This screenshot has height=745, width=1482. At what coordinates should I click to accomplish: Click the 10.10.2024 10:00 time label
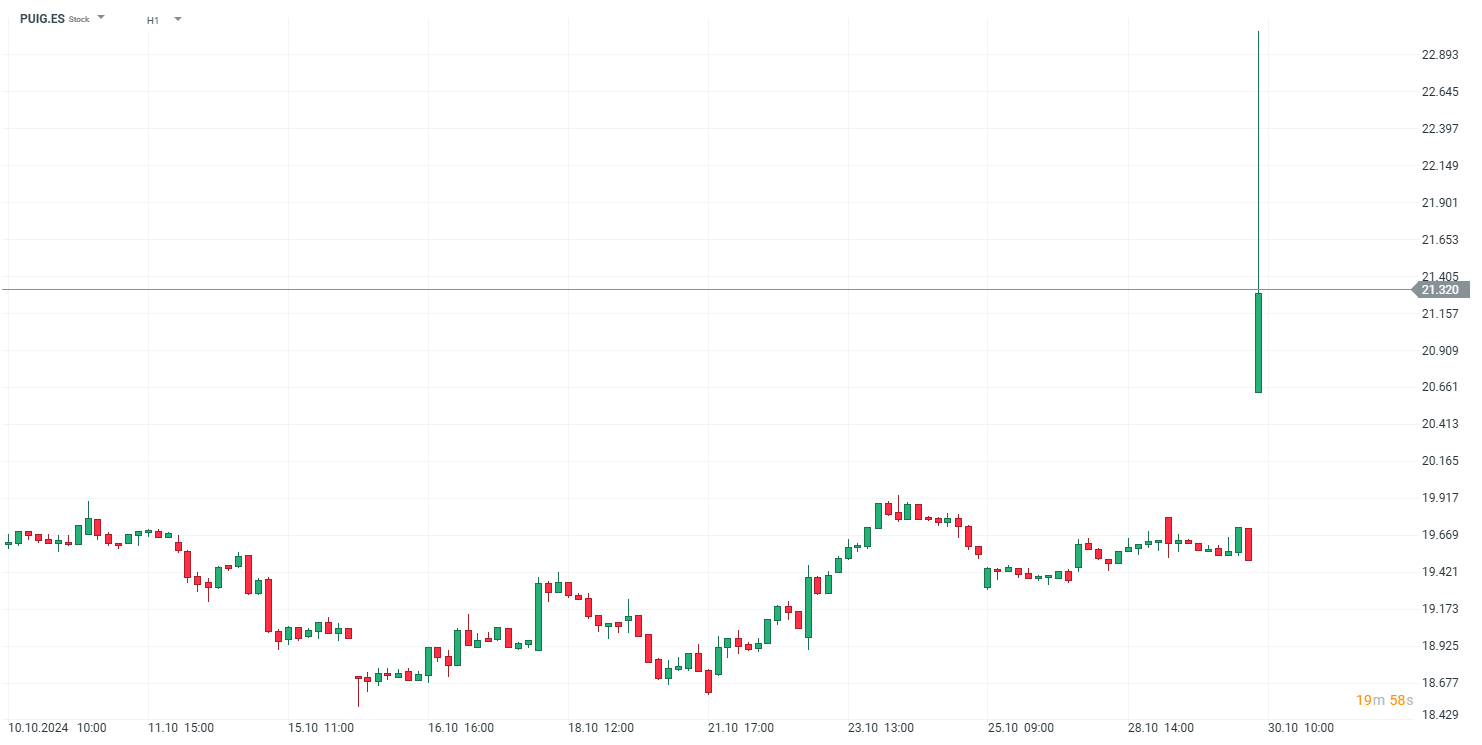(x=57, y=728)
